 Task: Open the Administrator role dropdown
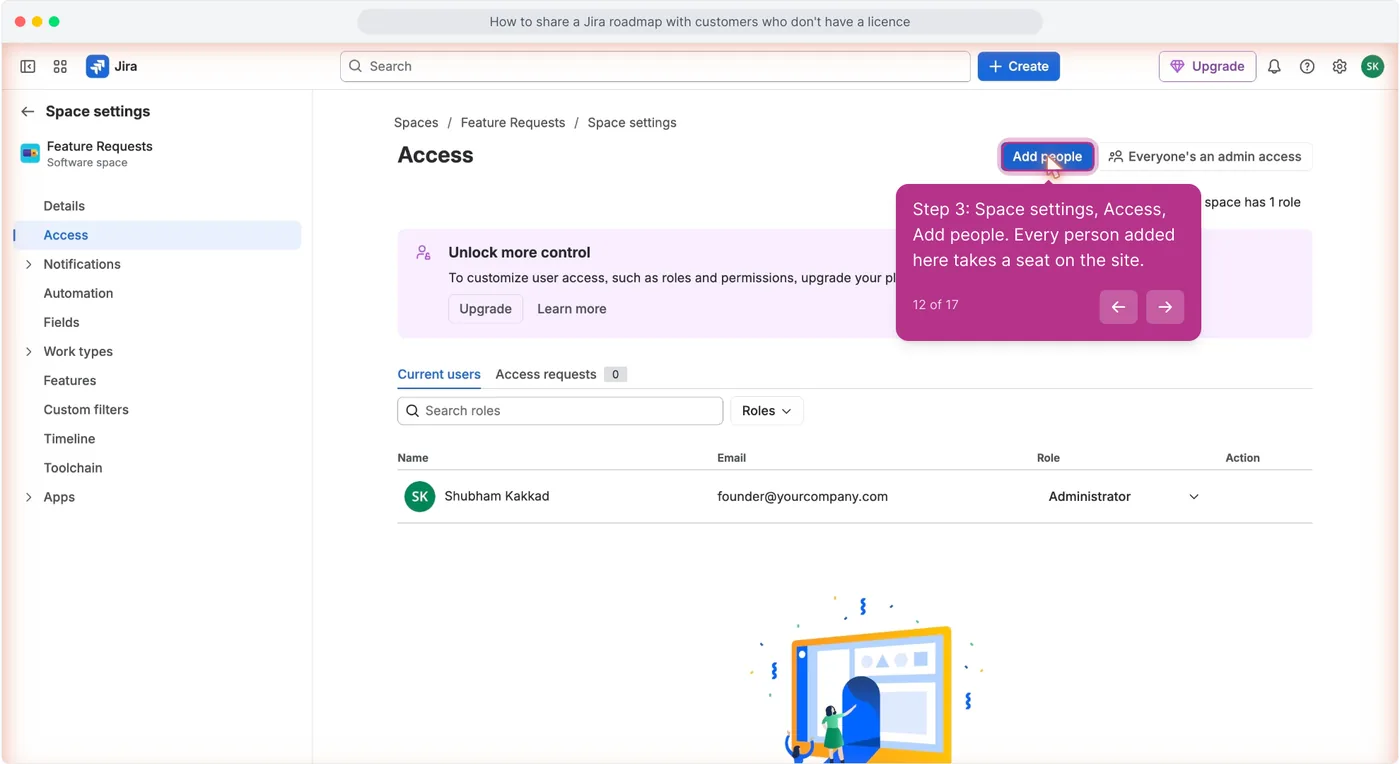[1123, 497]
